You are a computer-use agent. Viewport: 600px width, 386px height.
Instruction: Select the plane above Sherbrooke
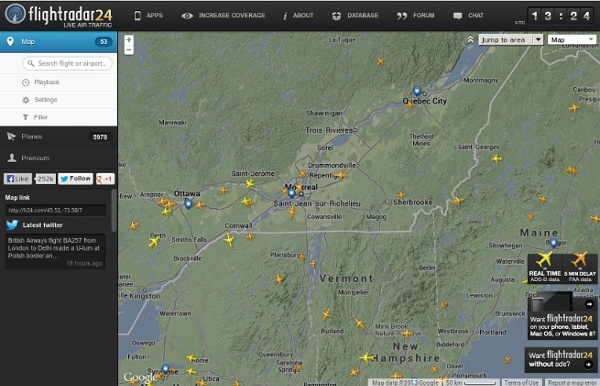click(x=401, y=195)
